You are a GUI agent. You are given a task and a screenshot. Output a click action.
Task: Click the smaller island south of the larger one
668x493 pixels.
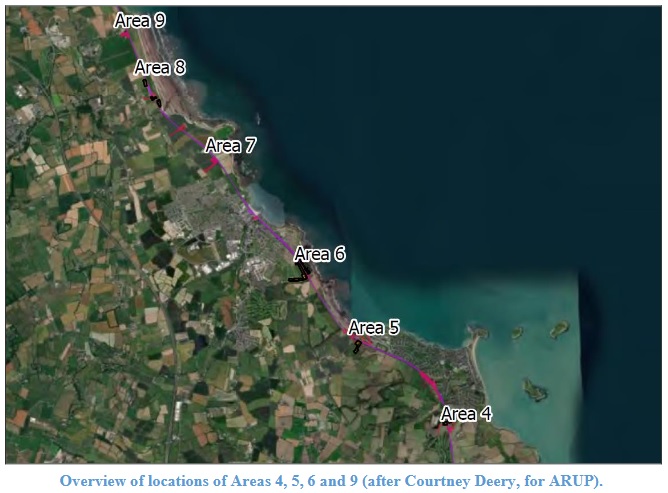coord(535,388)
